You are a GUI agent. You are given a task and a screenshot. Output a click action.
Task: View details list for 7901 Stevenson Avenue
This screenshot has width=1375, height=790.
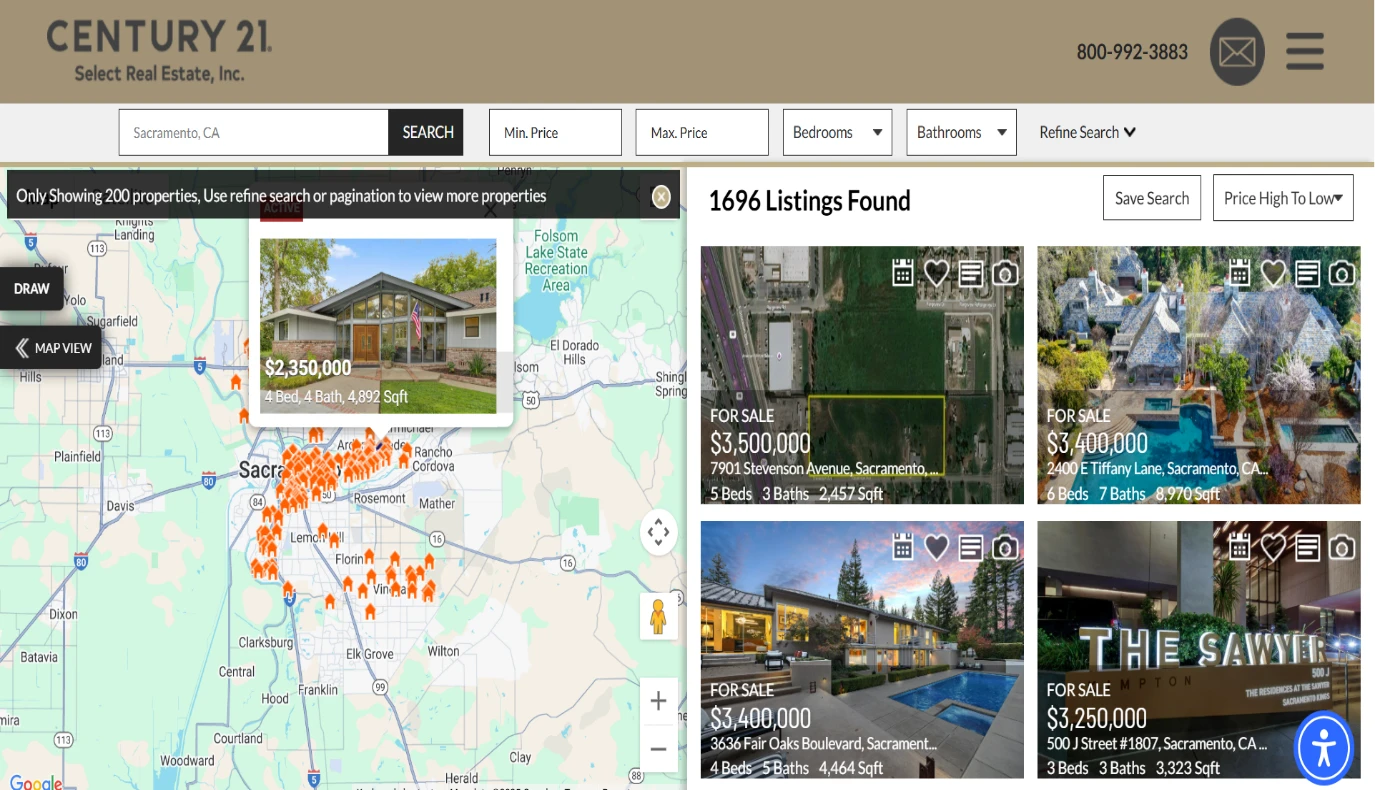coord(971,272)
